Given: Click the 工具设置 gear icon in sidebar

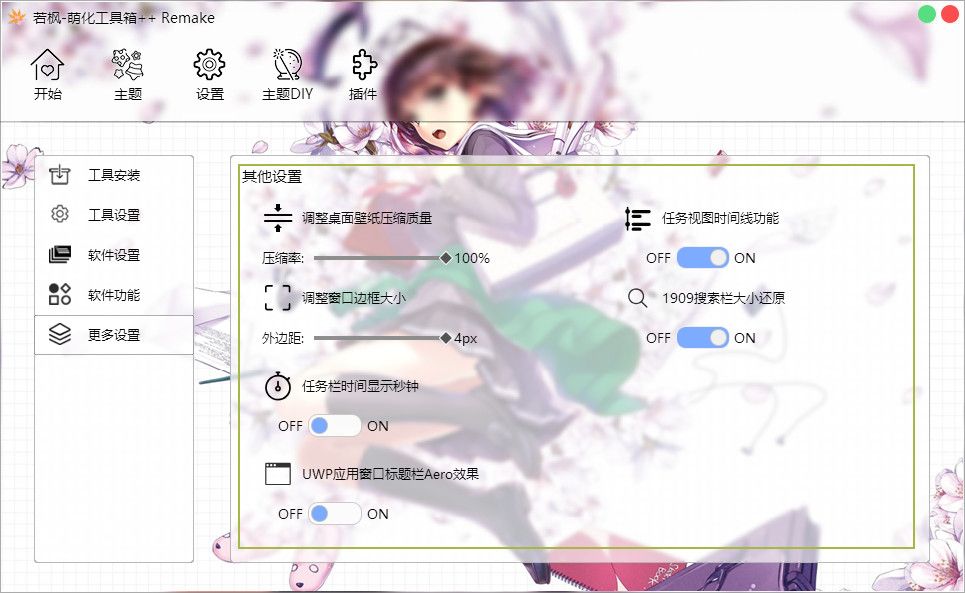Looking at the screenshot, I should [60, 214].
